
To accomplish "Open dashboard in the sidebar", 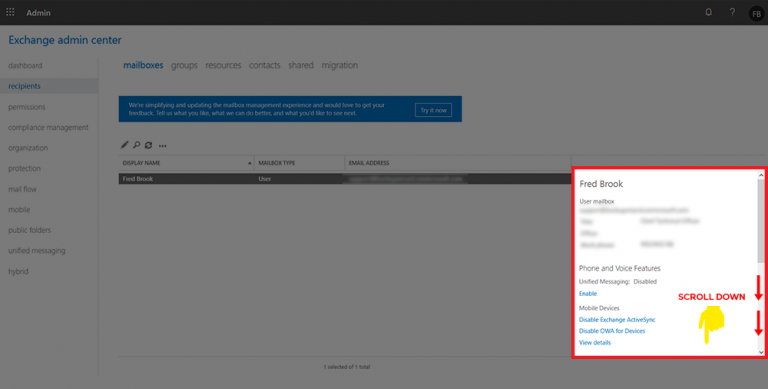I will click(x=25, y=66).
